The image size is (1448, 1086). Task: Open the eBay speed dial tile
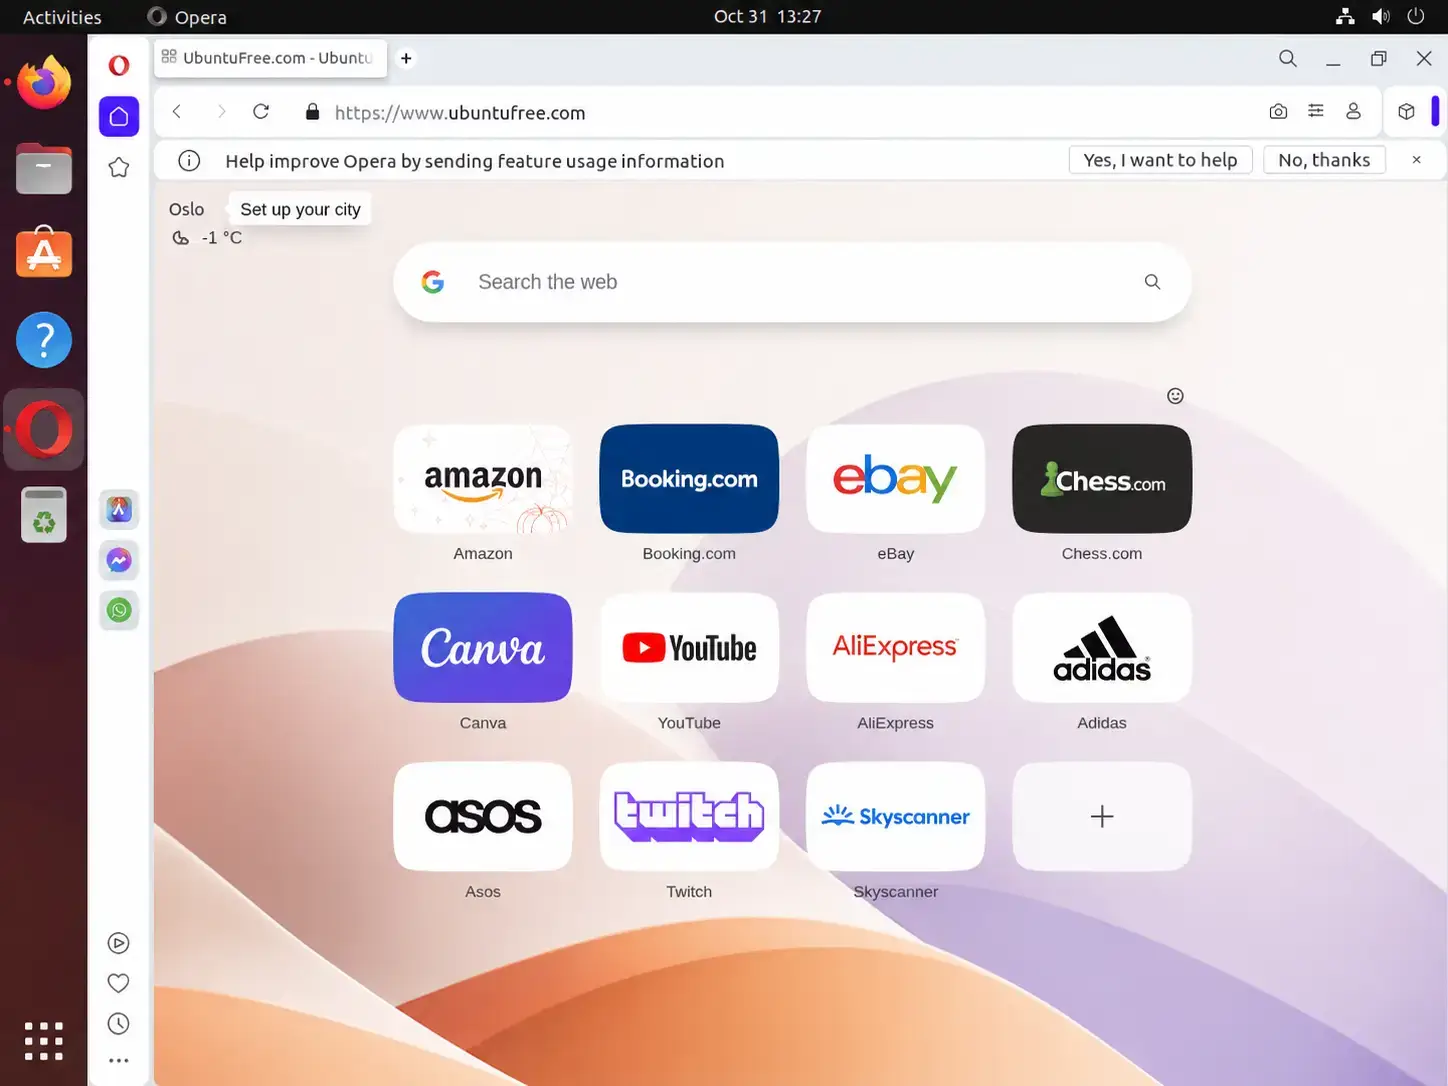tap(895, 479)
